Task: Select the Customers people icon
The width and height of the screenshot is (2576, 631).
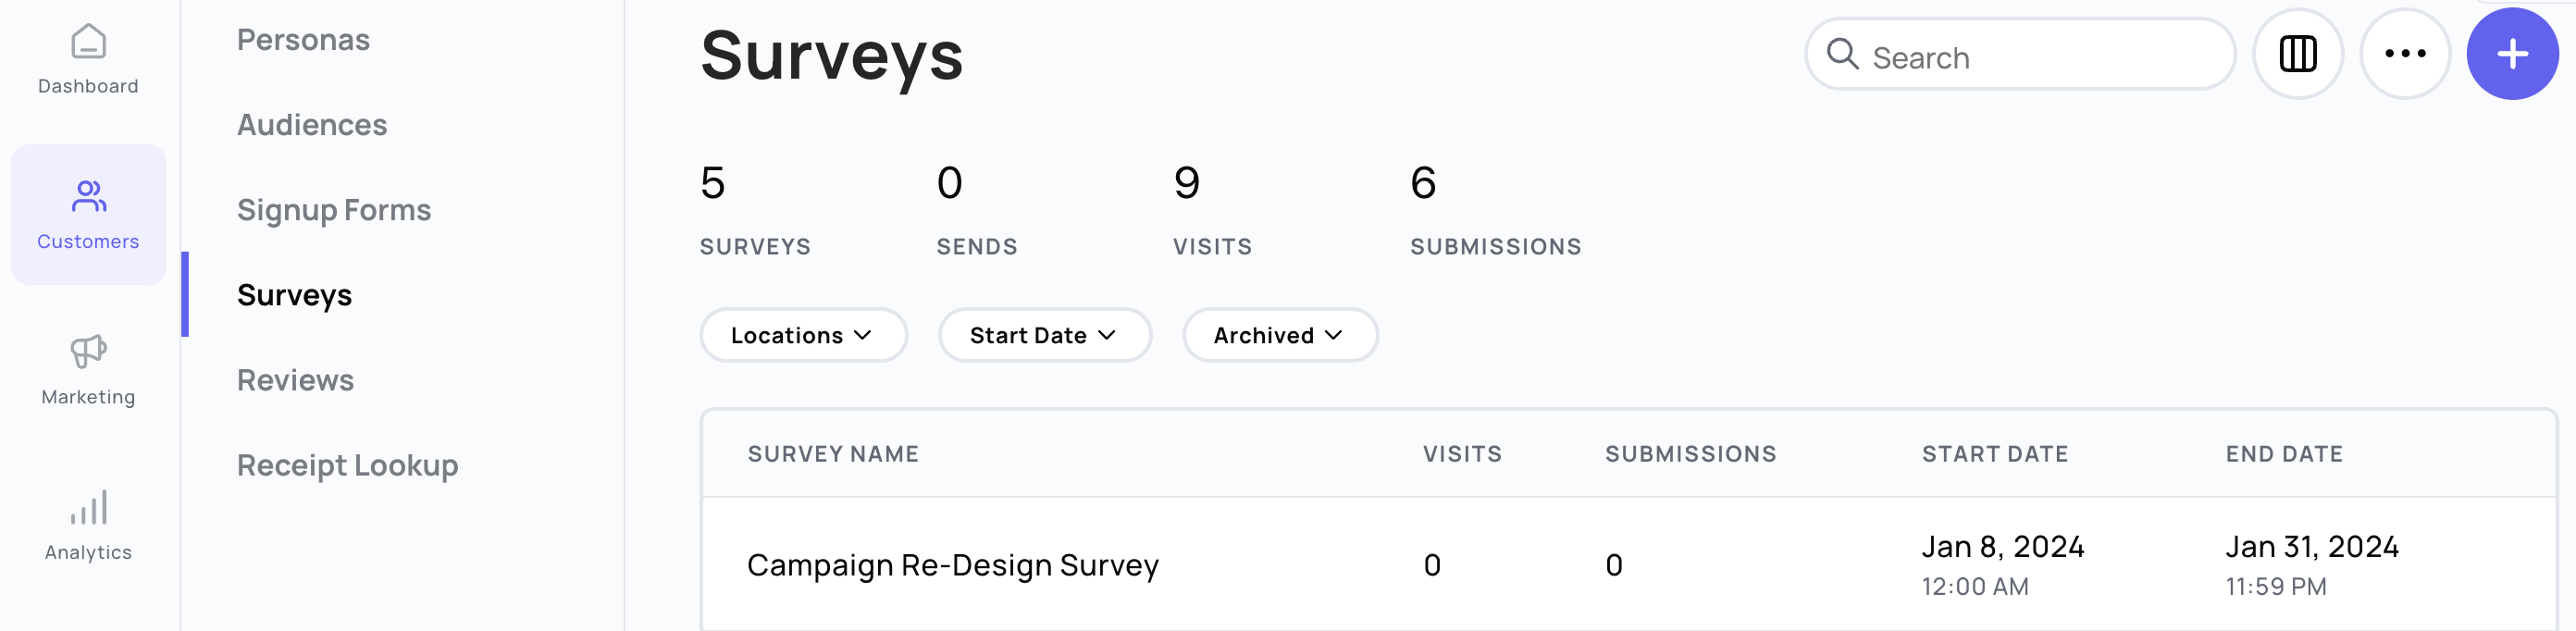Action: point(88,196)
